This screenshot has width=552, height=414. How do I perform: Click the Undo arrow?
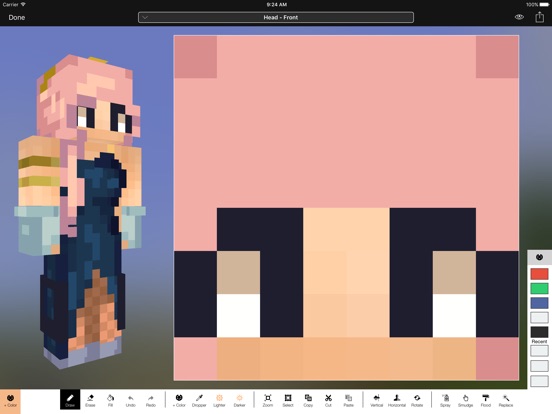tap(131, 400)
